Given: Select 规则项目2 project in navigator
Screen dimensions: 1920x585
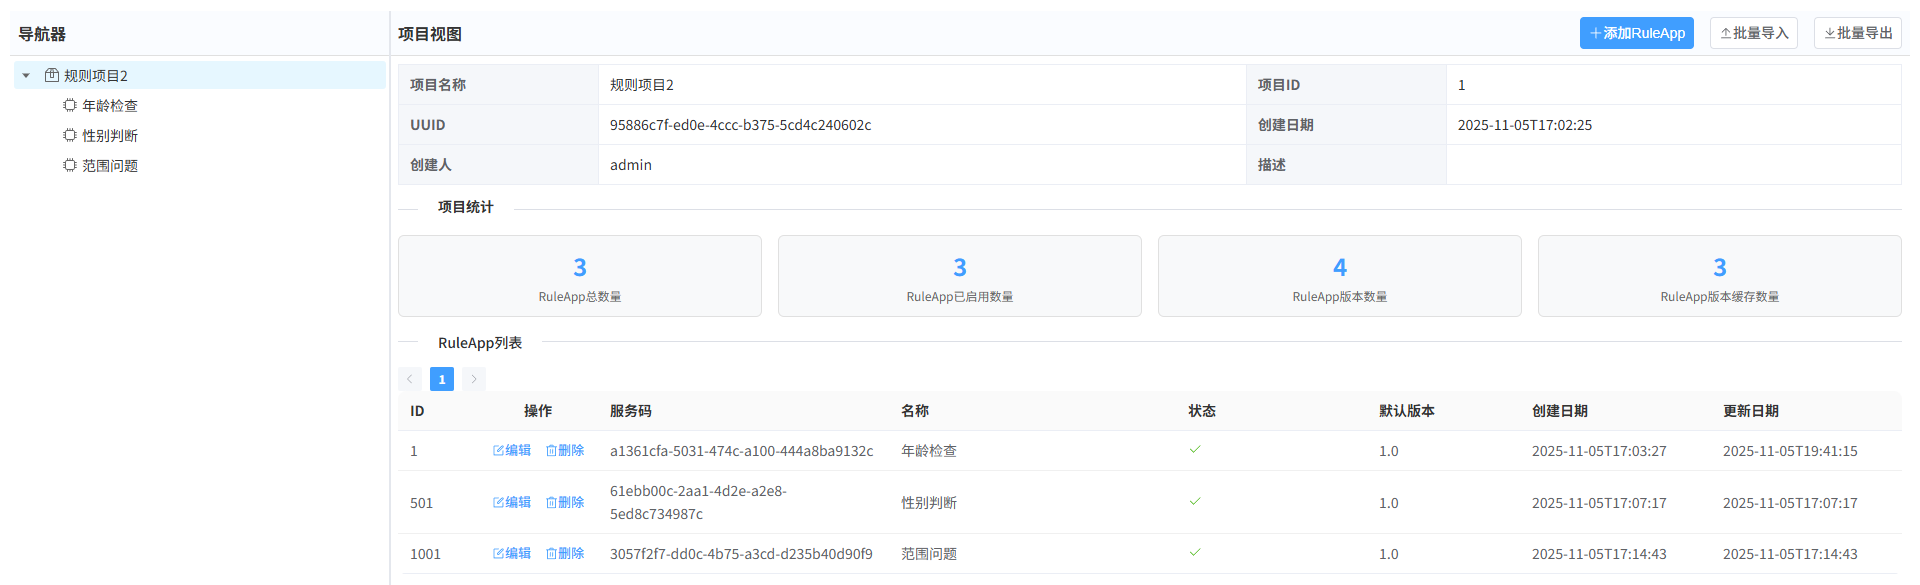Looking at the screenshot, I should click(x=95, y=76).
